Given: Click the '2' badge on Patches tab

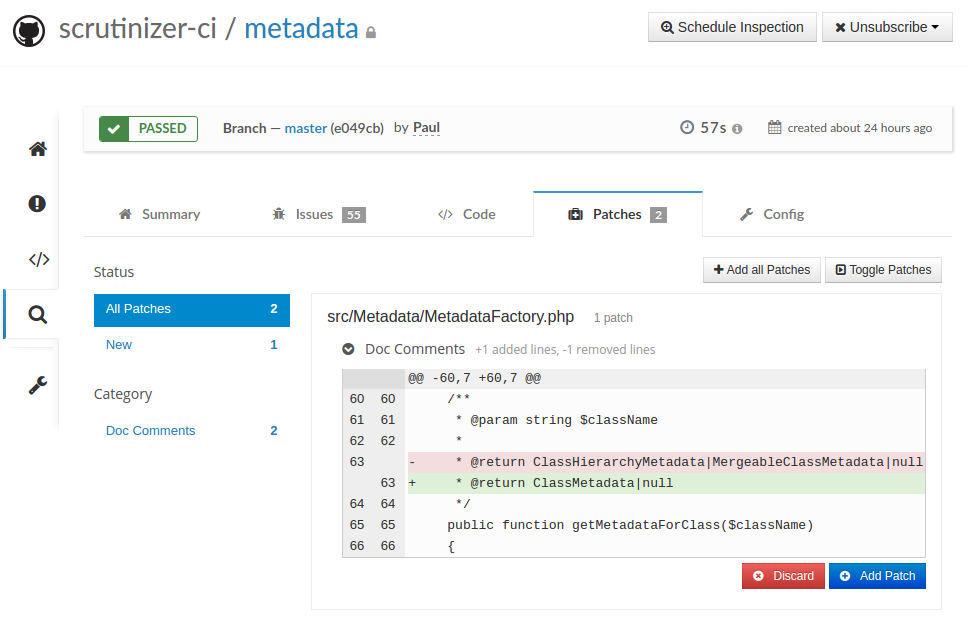Looking at the screenshot, I should (659, 215).
